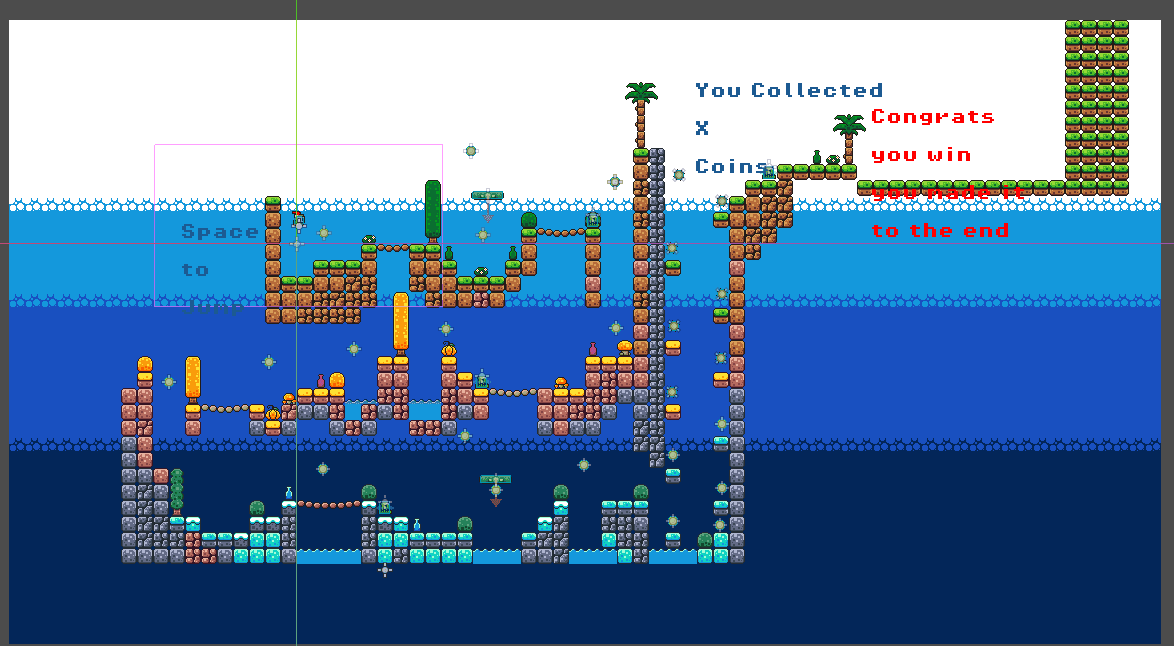Image resolution: width=1174 pixels, height=646 pixels.
Task: Click the red 'Congrats' text
Action: 933,117
